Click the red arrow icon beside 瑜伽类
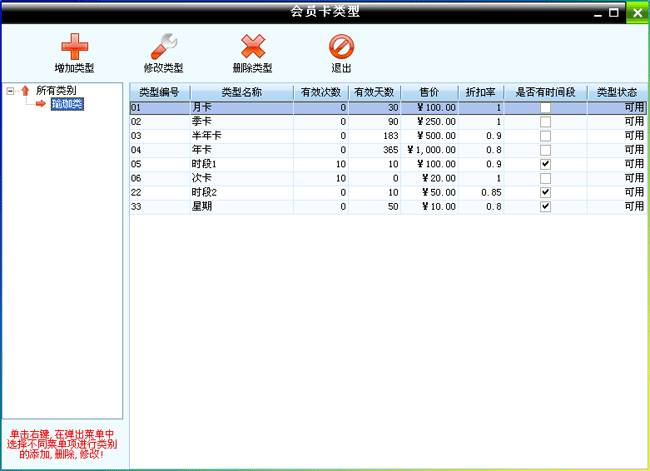This screenshot has height=471, width=650. tap(42, 104)
